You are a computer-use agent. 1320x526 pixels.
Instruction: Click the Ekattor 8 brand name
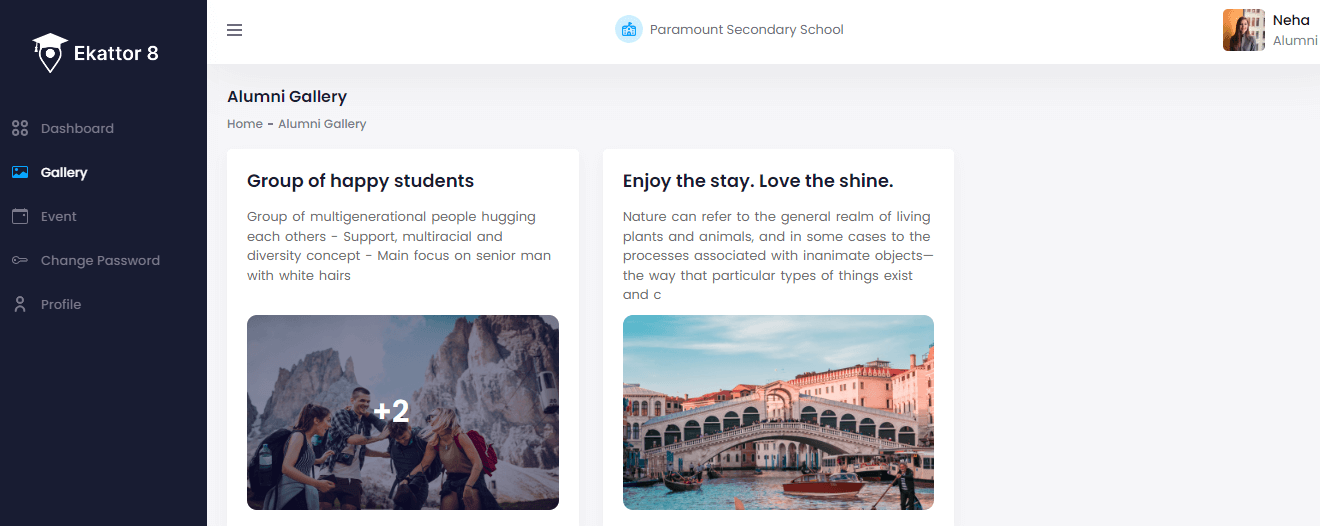116,53
